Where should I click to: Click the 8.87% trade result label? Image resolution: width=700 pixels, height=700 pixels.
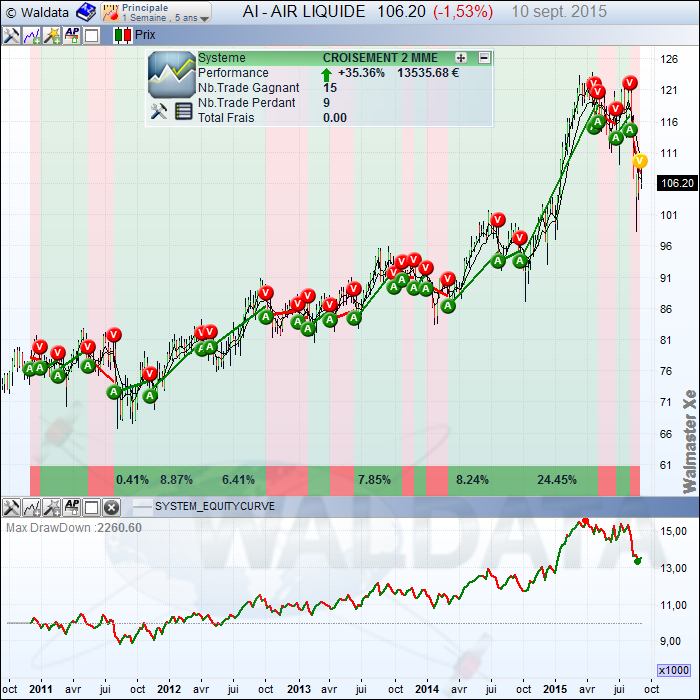click(x=176, y=480)
